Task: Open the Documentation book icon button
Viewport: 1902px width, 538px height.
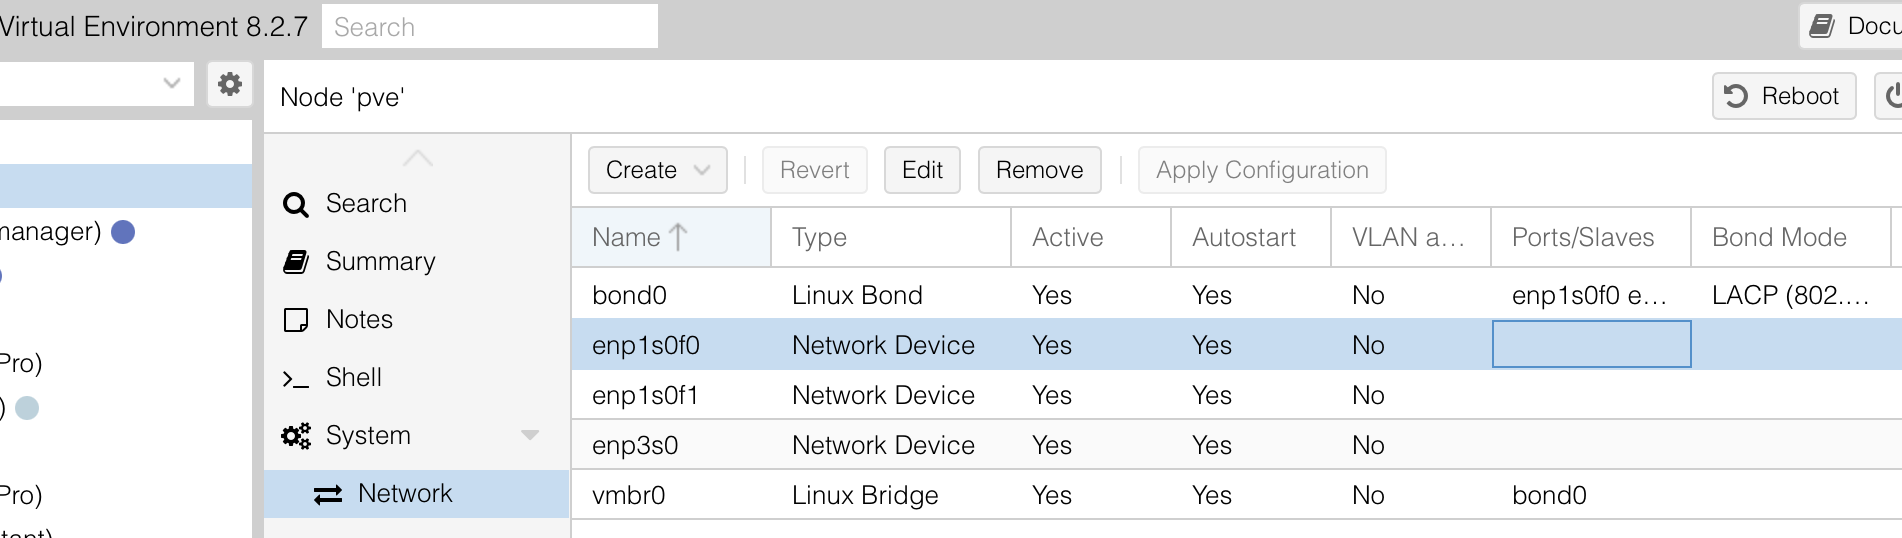Action: click(x=1852, y=26)
